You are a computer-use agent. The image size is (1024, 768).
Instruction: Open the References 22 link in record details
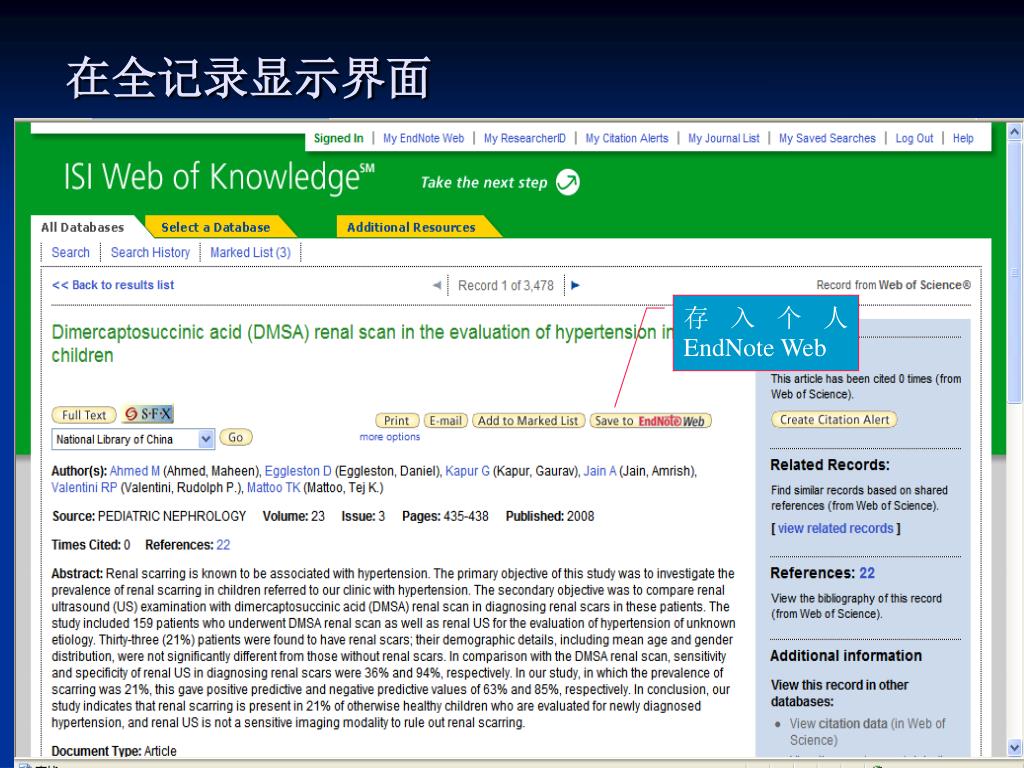[x=223, y=545]
